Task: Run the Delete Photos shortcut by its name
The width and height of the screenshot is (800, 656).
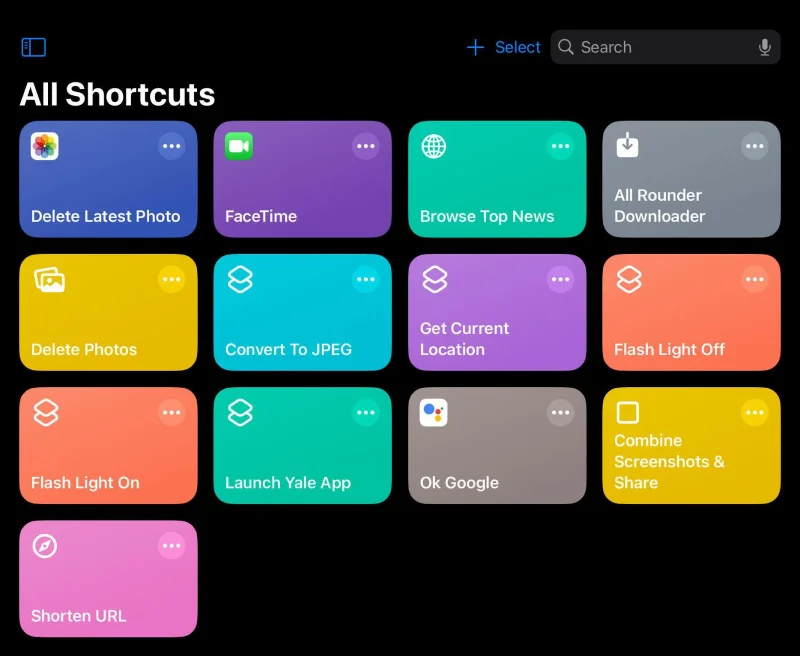Action: click(x=84, y=349)
